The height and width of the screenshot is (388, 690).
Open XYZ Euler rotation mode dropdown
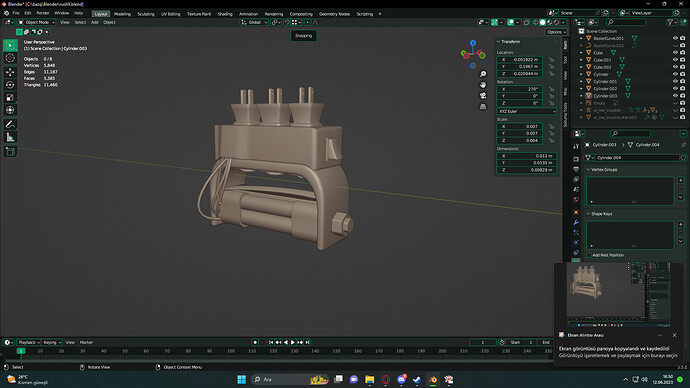[526, 111]
